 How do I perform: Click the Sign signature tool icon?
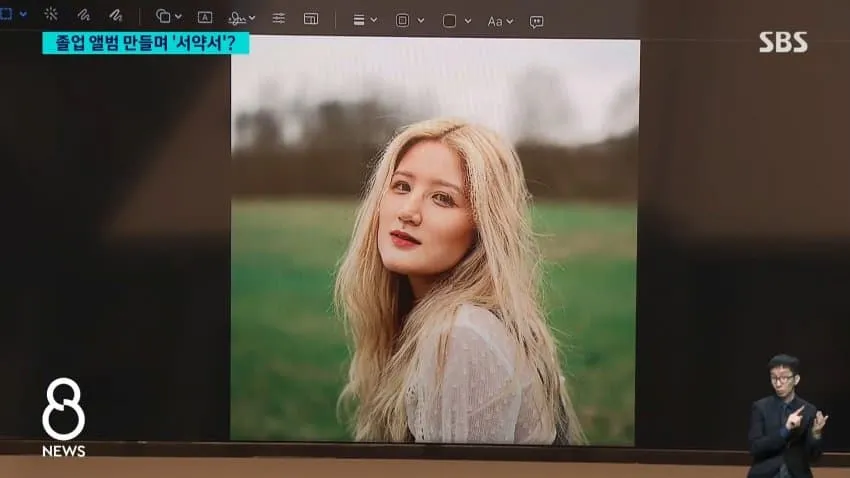point(236,19)
